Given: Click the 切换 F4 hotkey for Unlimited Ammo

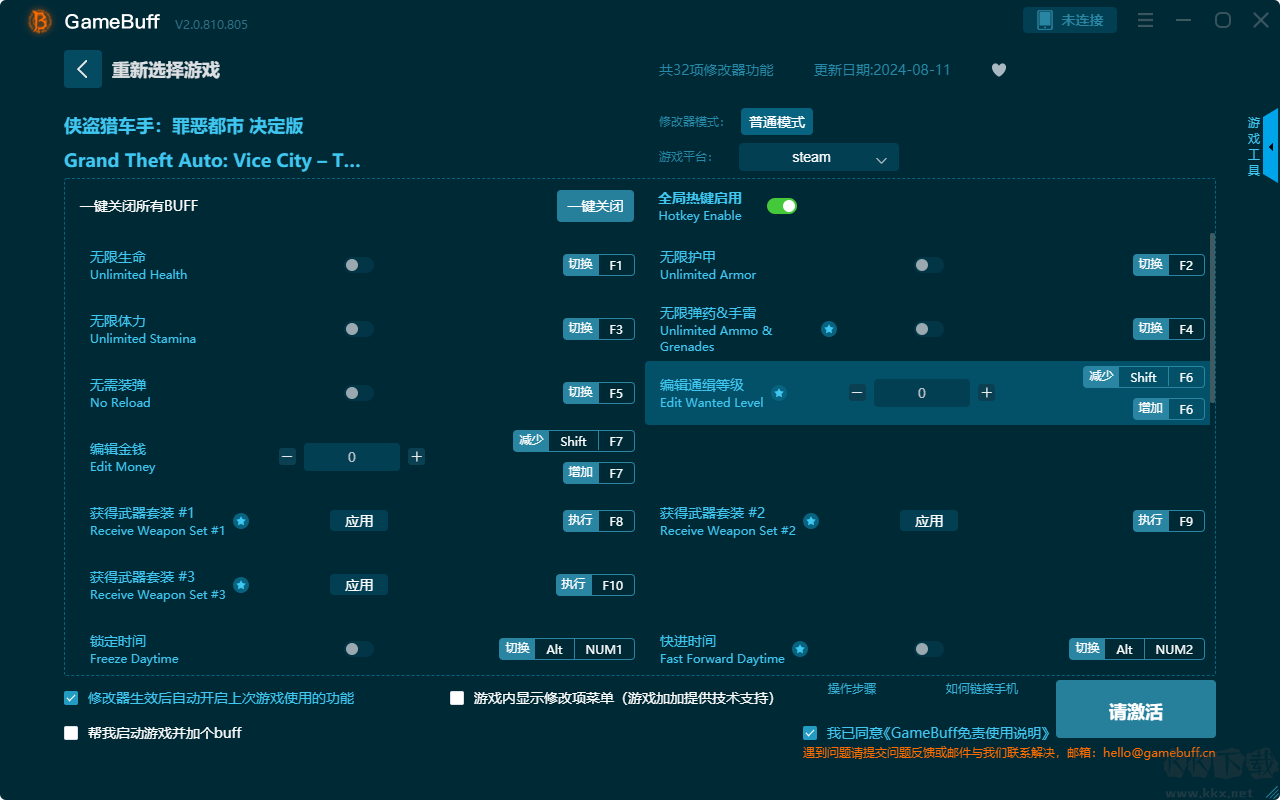Looking at the screenshot, I should [x=1169, y=329].
